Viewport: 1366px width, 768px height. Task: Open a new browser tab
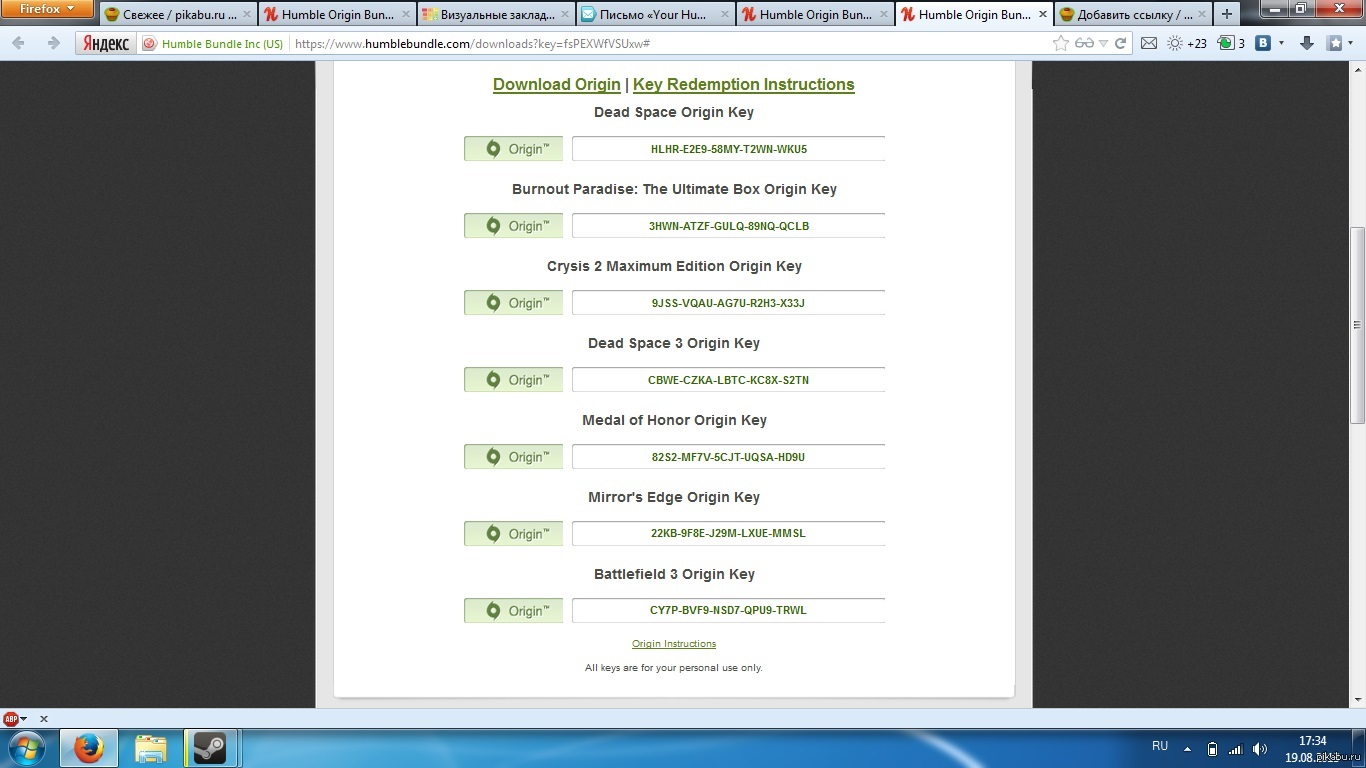point(1227,15)
